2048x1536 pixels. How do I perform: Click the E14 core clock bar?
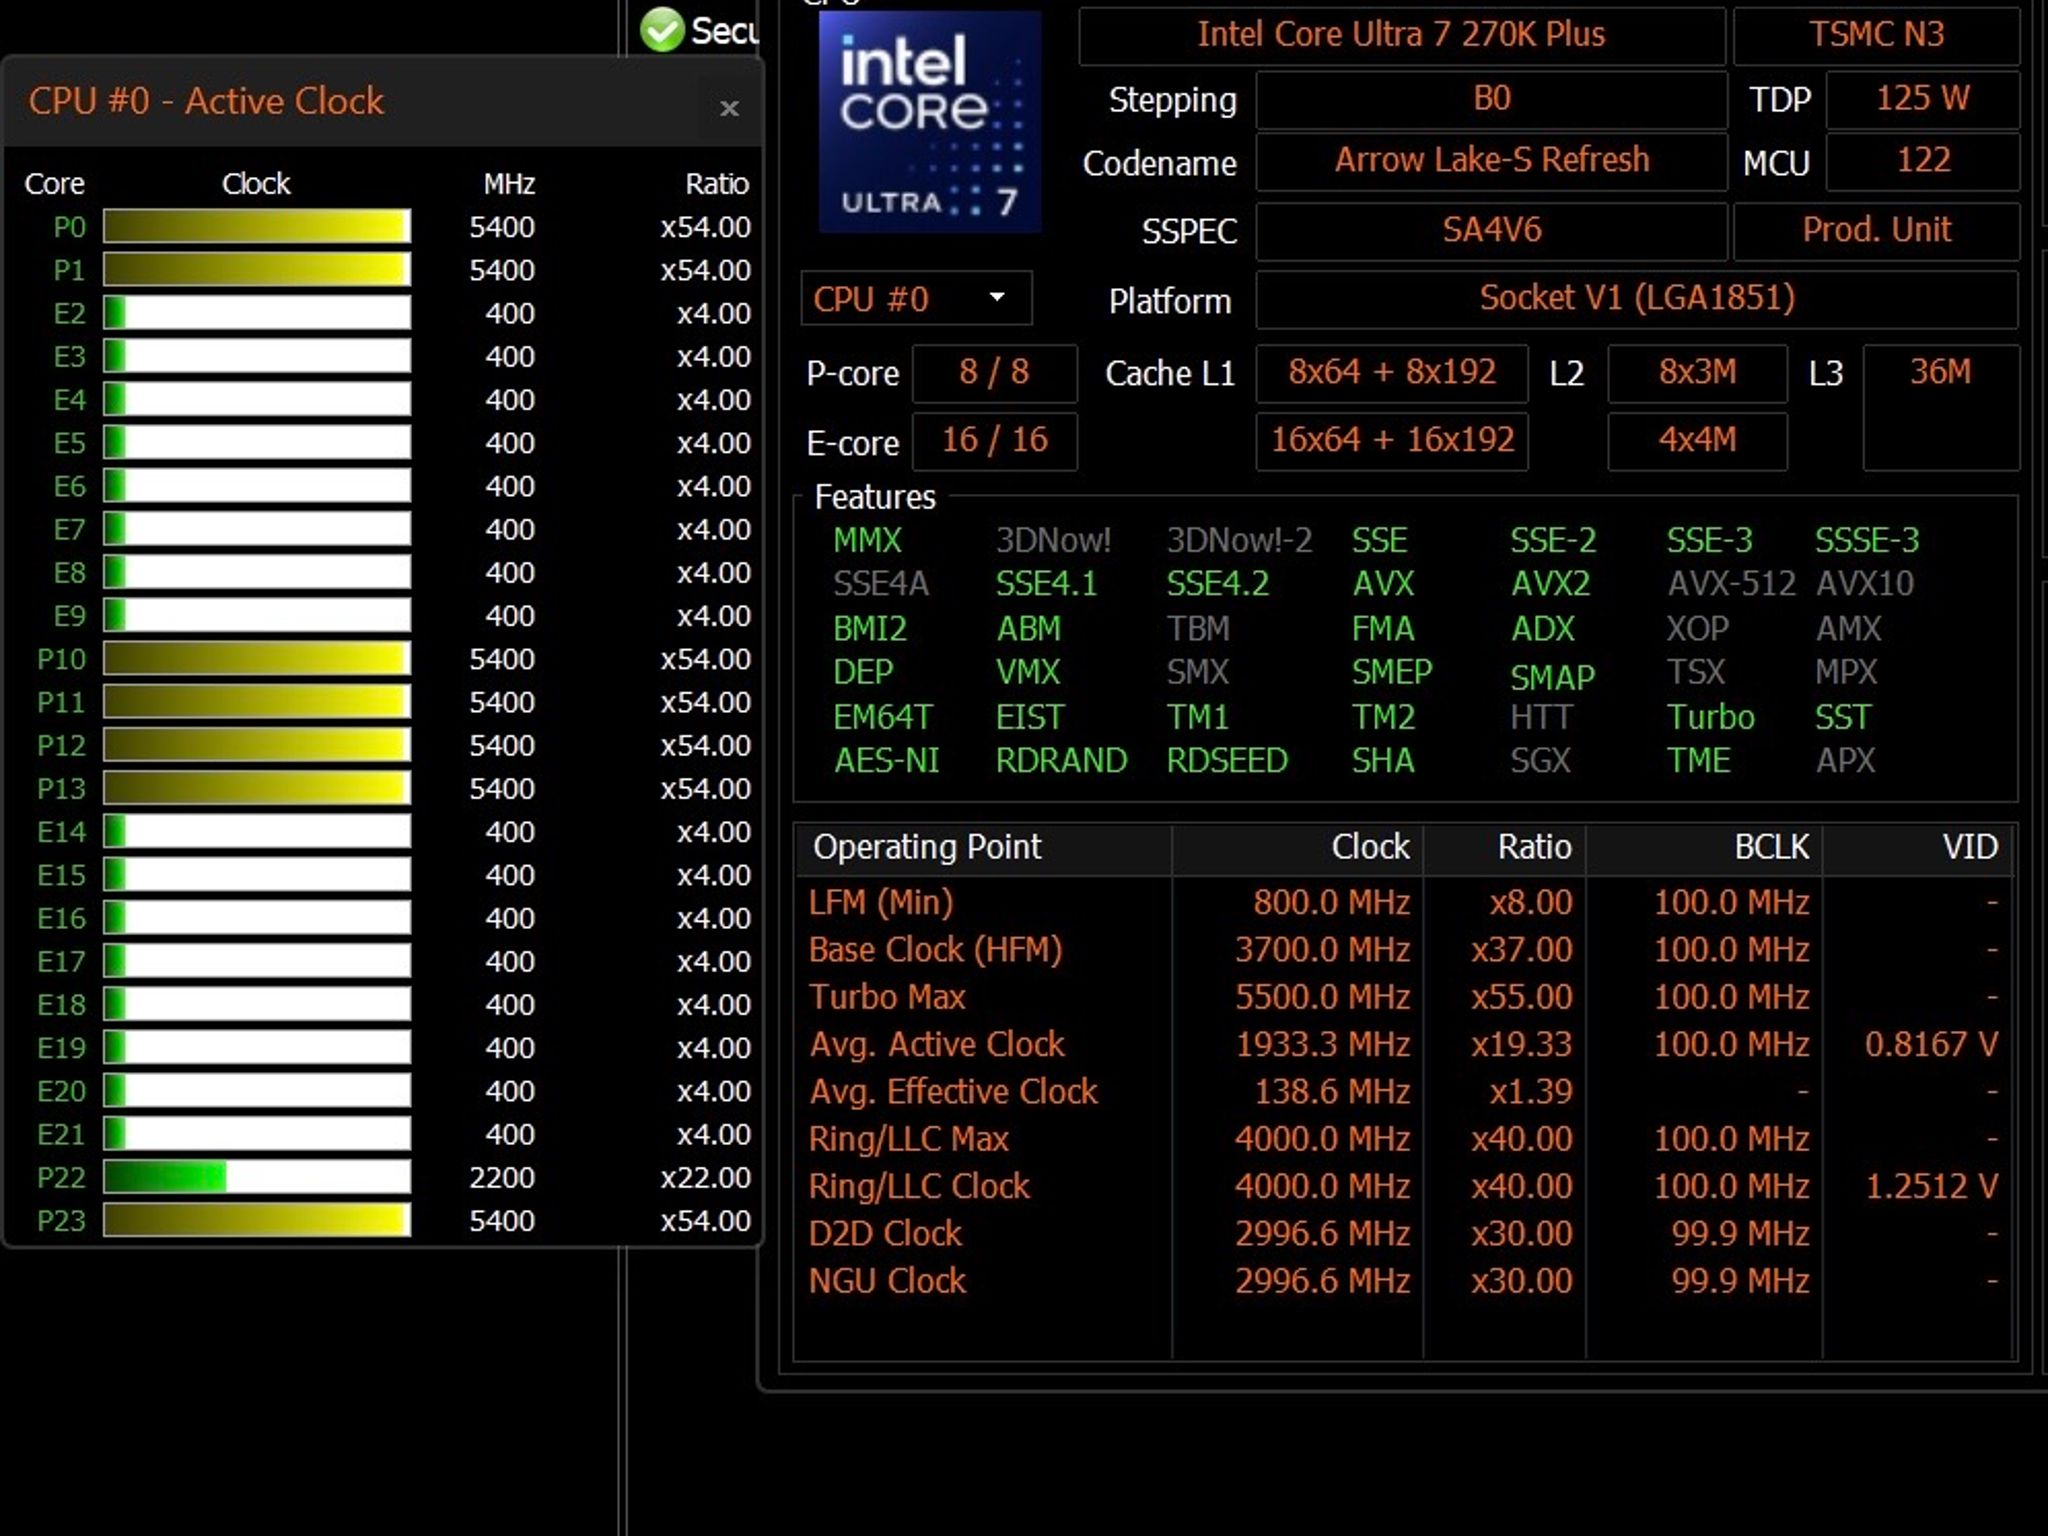pyautogui.click(x=257, y=831)
